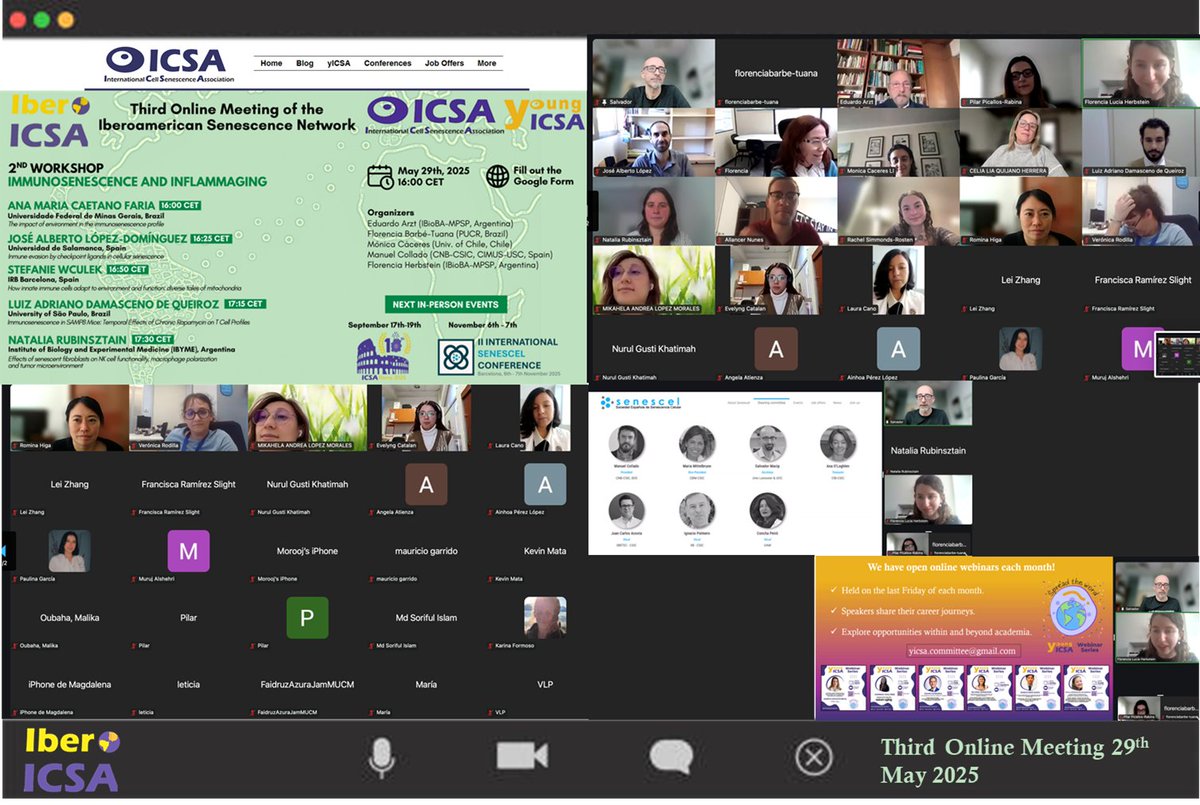This screenshot has width=1200, height=805.
Task: Open Join us in the Senescel navigation
Action: [854, 402]
